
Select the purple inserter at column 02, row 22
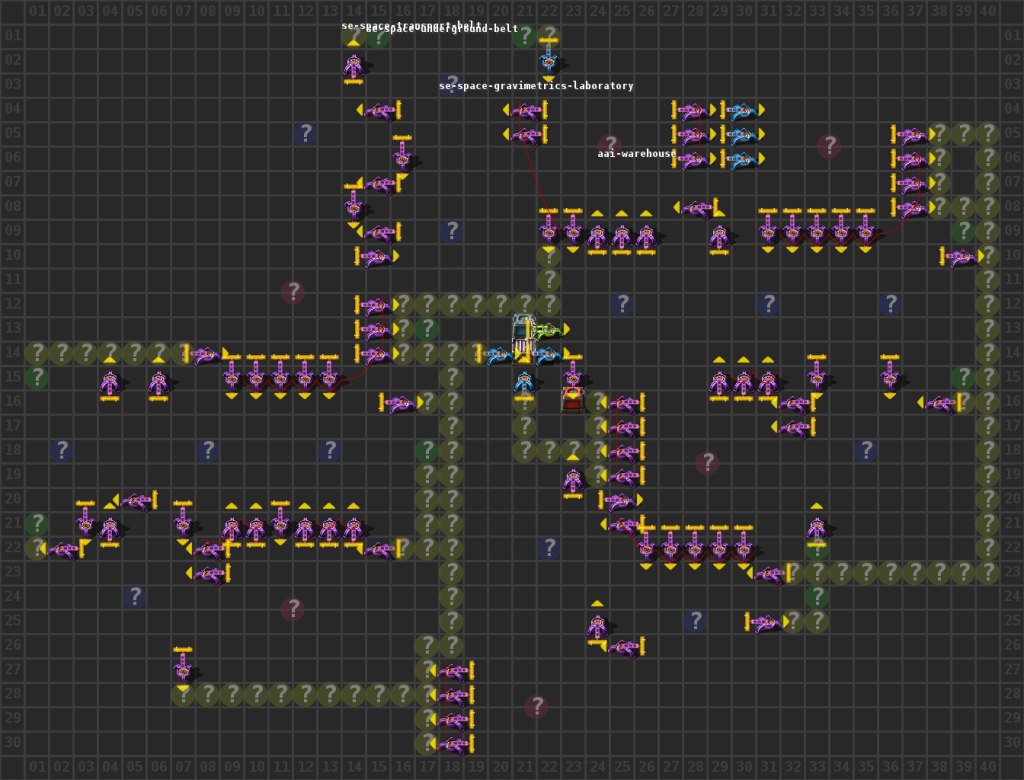pyautogui.click(x=61, y=549)
